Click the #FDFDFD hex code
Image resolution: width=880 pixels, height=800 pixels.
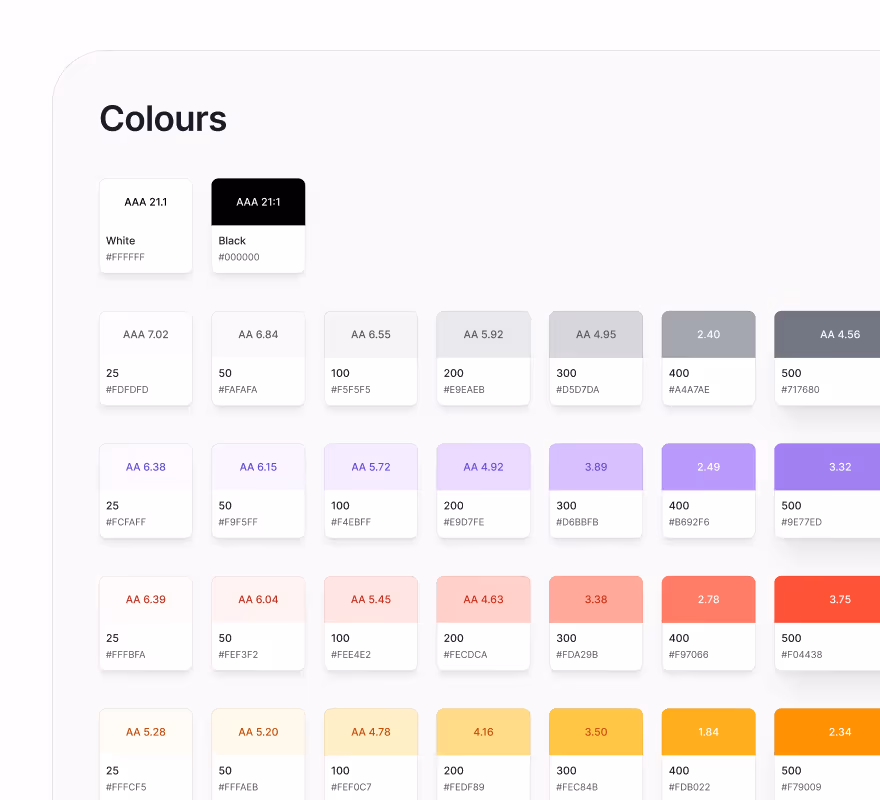[x=127, y=390]
